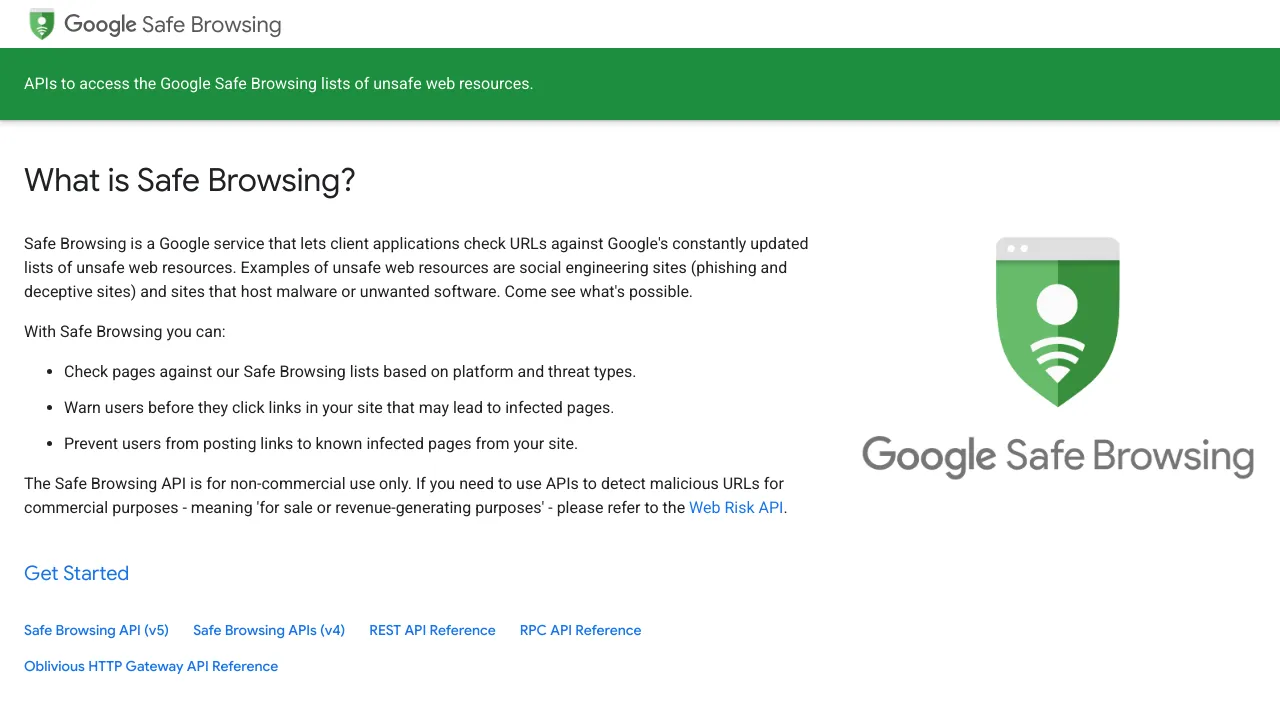Open Safe Browsing API (v5) link
This screenshot has width=1280, height=720.
click(96, 630)
